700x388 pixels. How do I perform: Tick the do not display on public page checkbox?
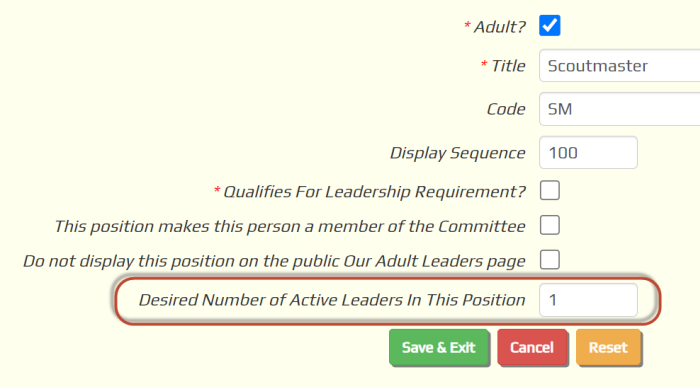click(x=550, y=260)
